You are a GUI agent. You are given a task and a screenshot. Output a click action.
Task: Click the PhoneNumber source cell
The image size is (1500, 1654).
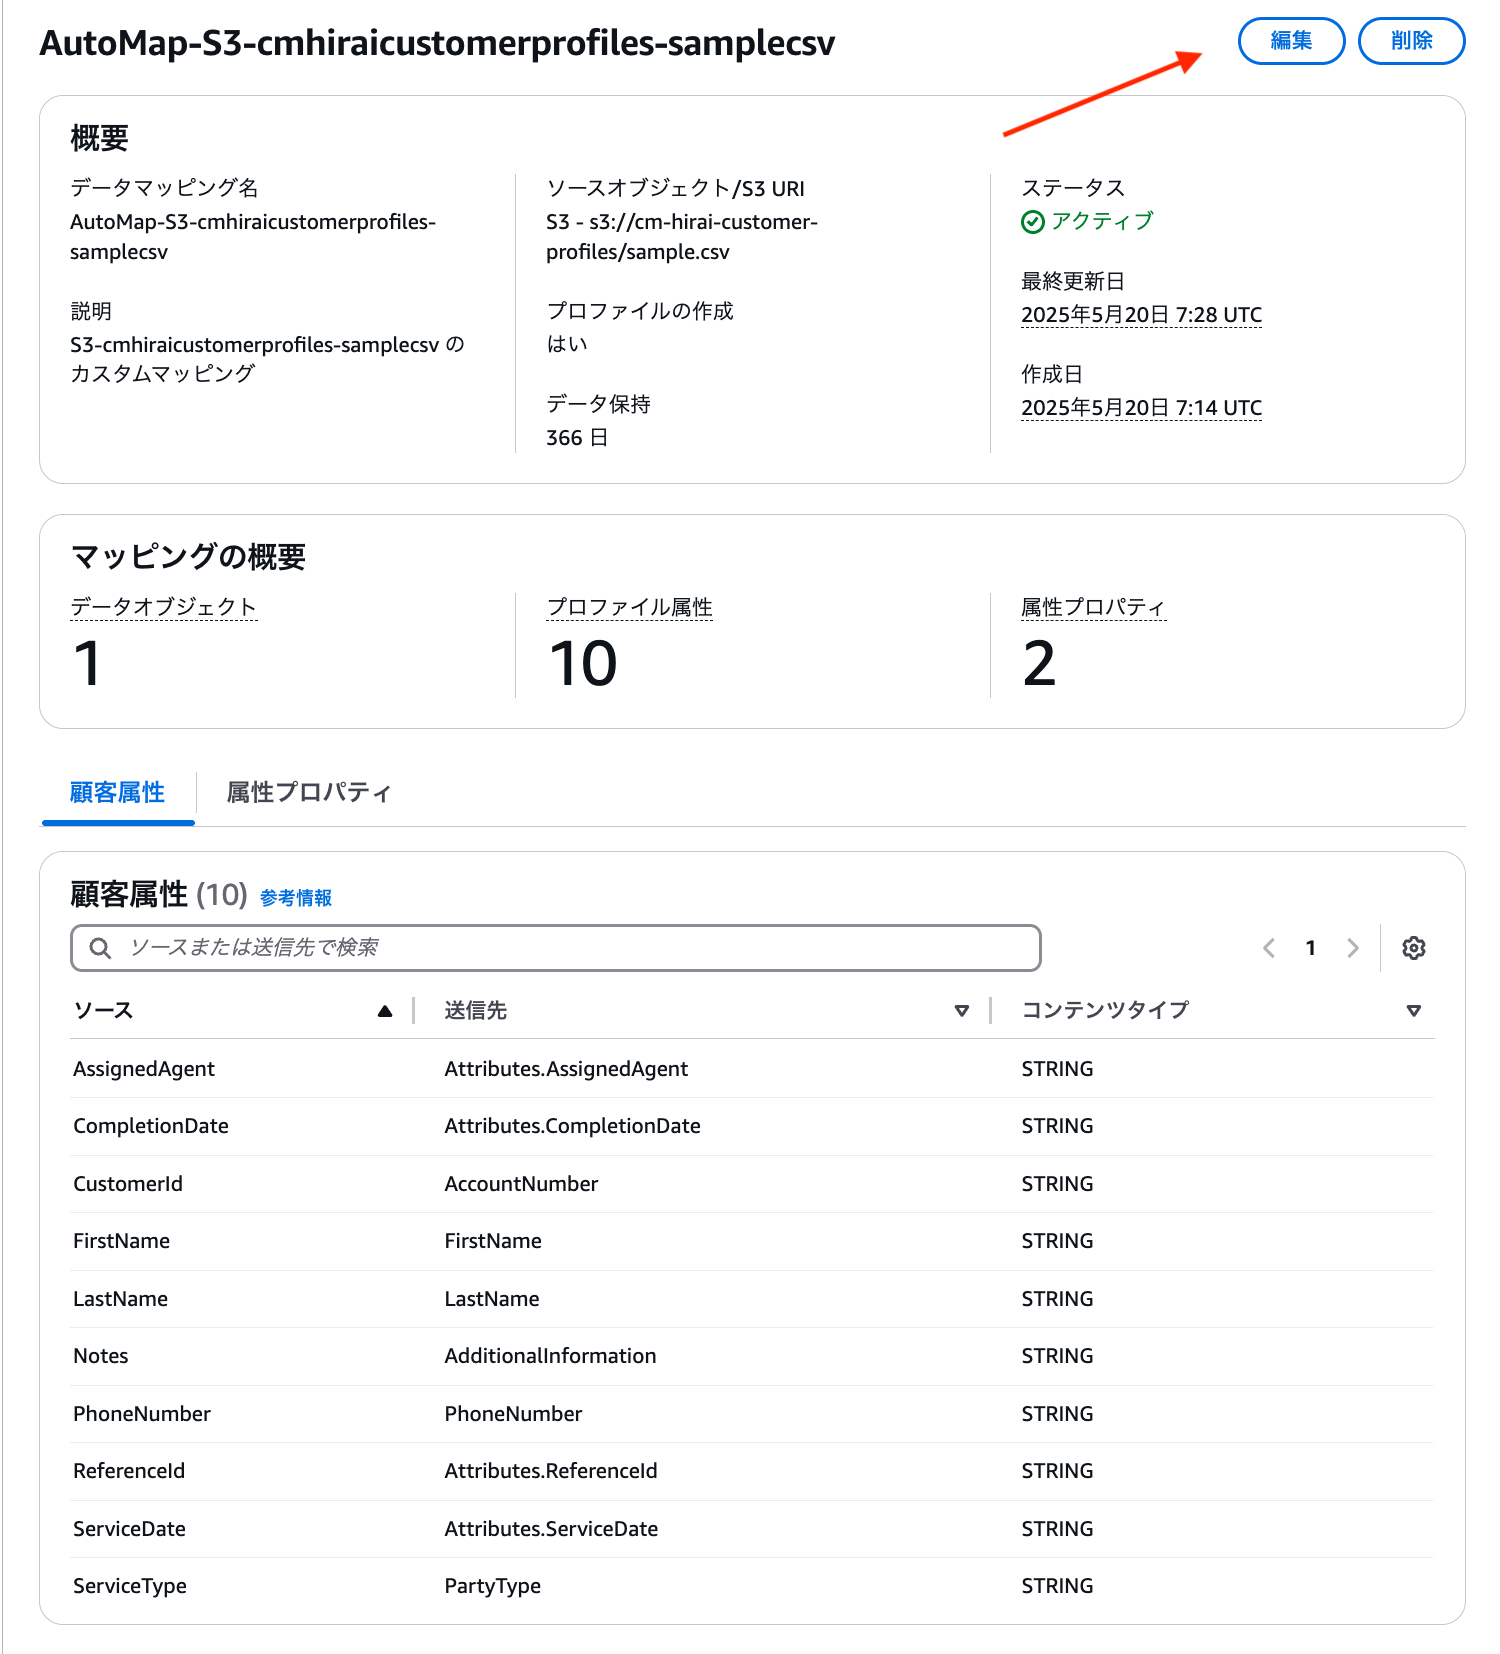142,1414
